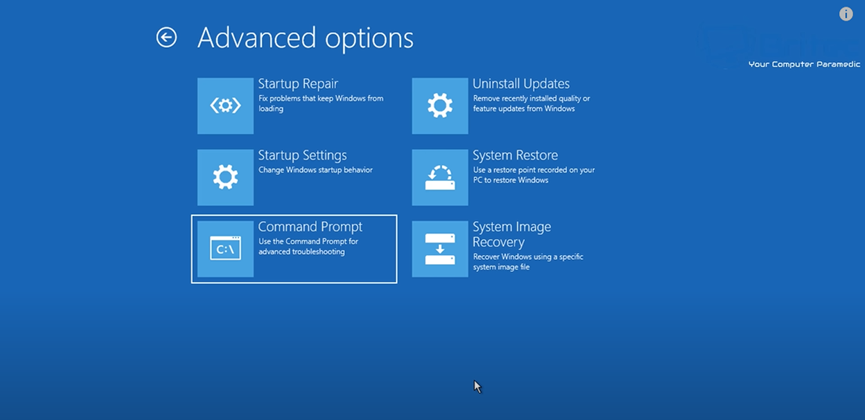
Task: Click the Startup Settings title
Action: tap(302, 155)
